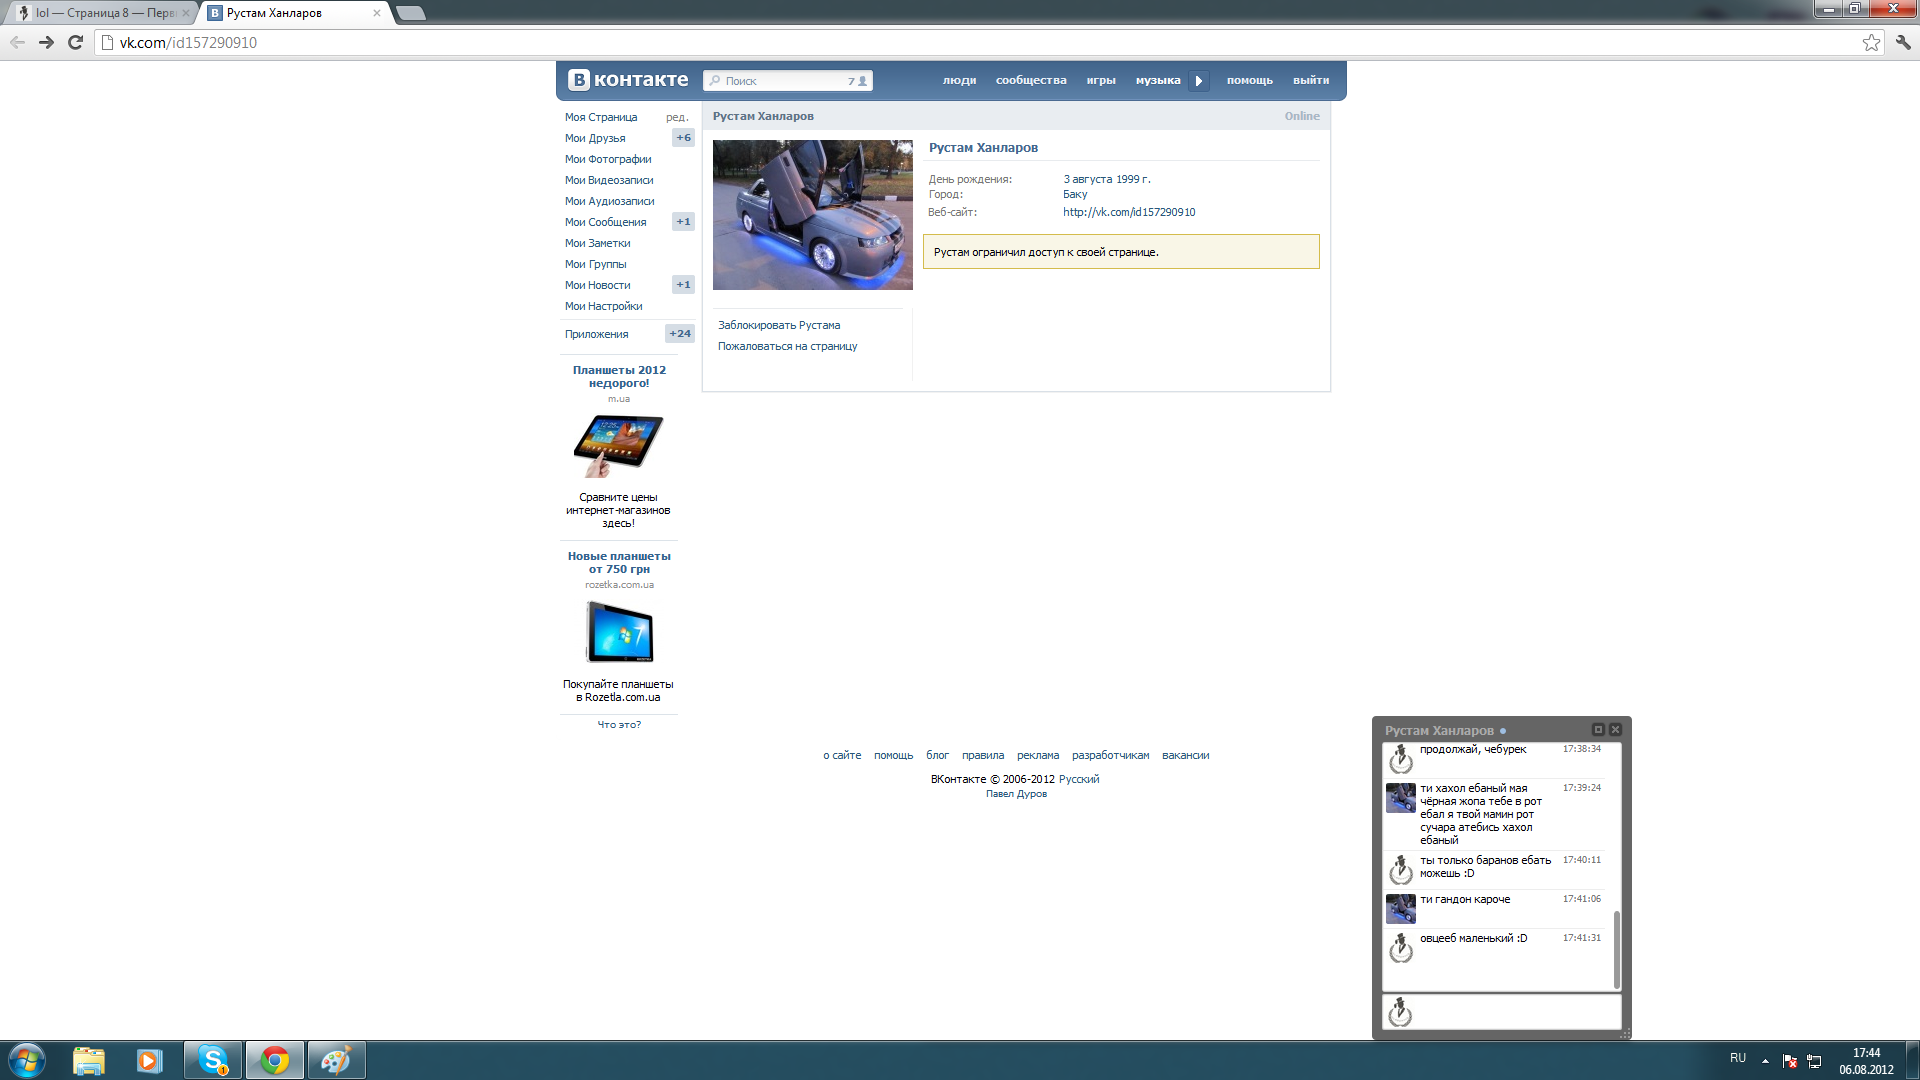Bookmark page with the star icon

point(1871,42)
